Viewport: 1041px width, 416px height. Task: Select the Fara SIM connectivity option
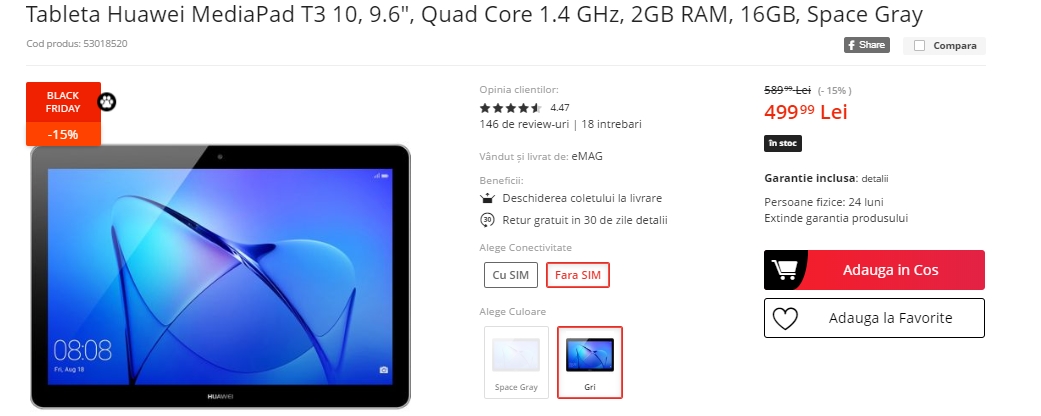point(578,275)
